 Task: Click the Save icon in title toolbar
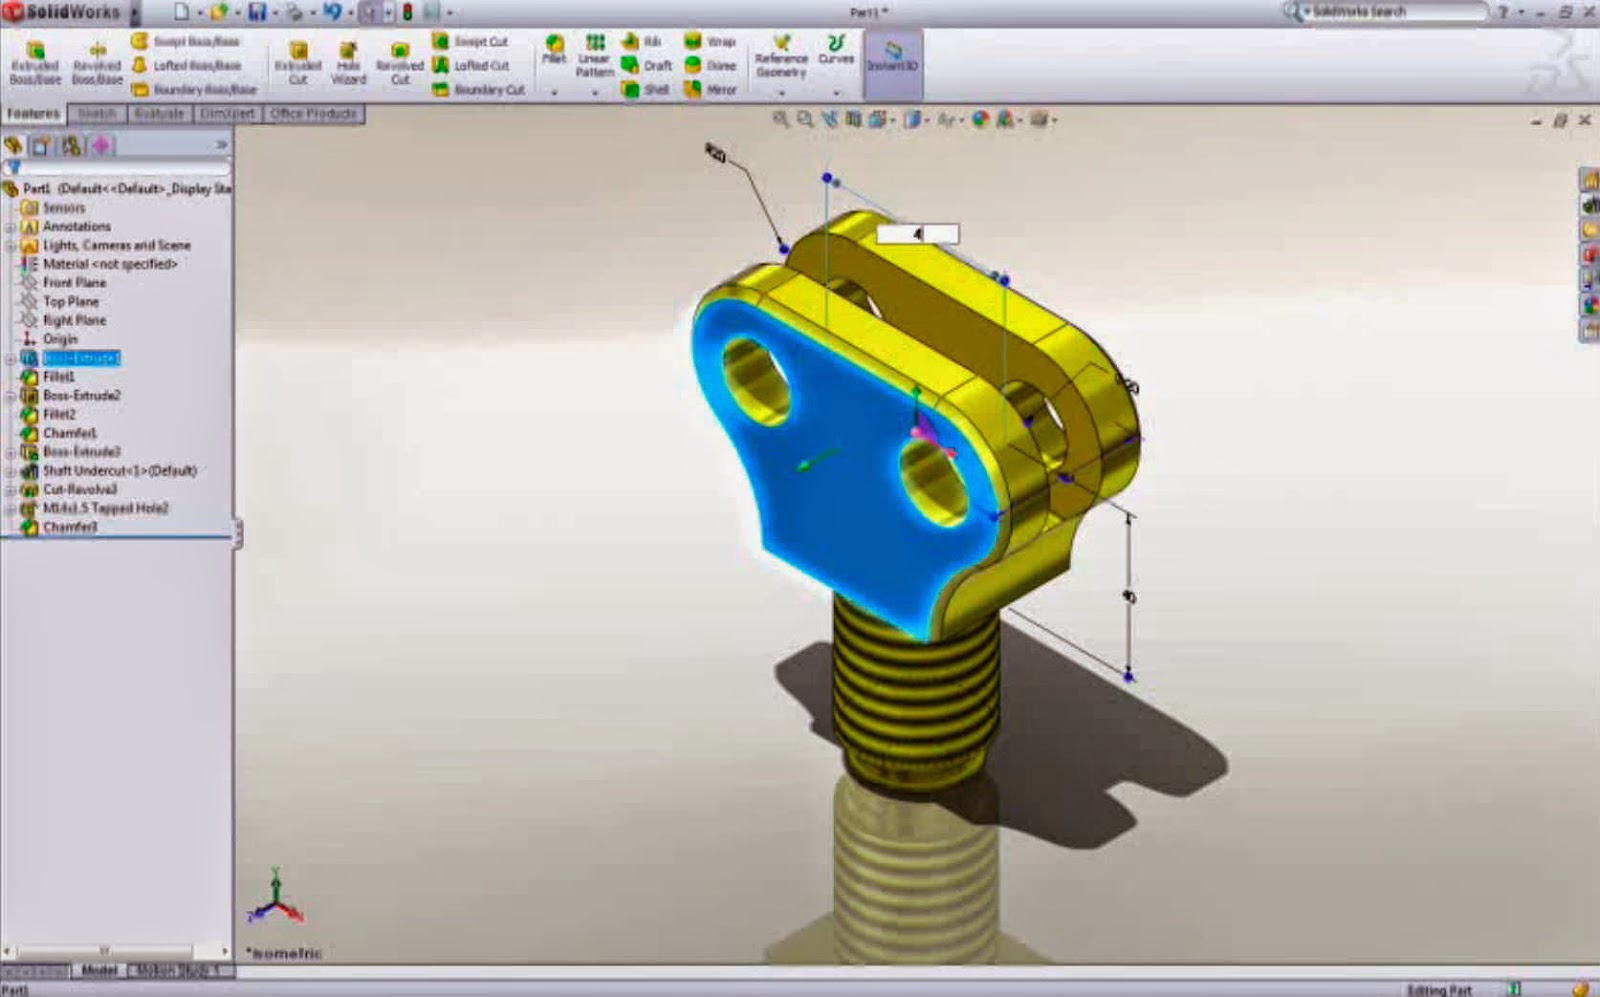[257, 12]
